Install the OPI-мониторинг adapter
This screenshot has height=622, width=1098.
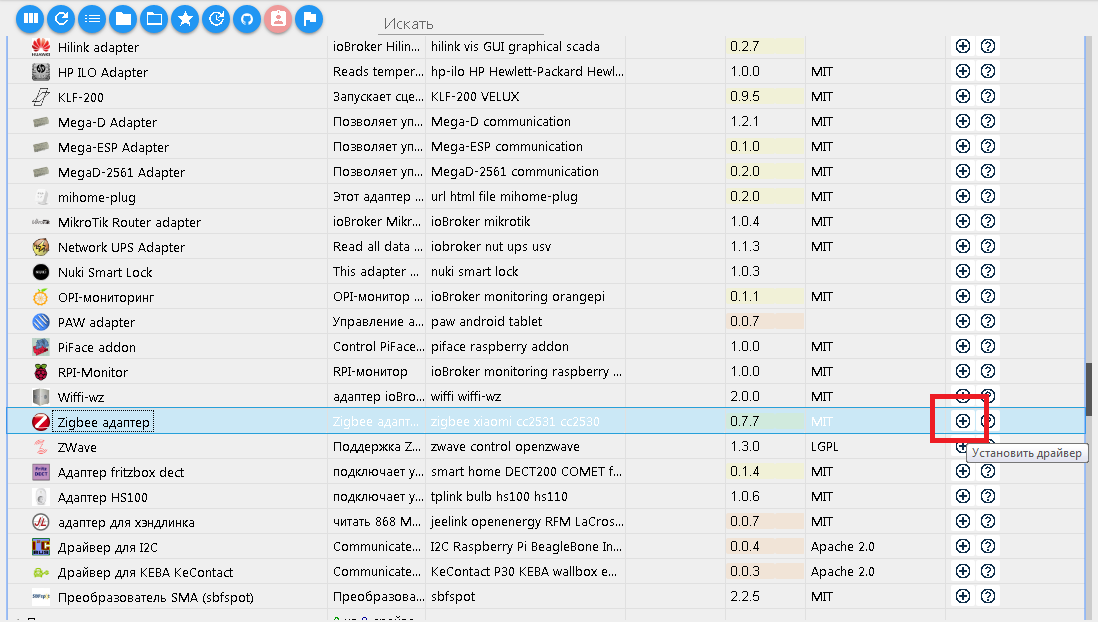click(963, 296)
